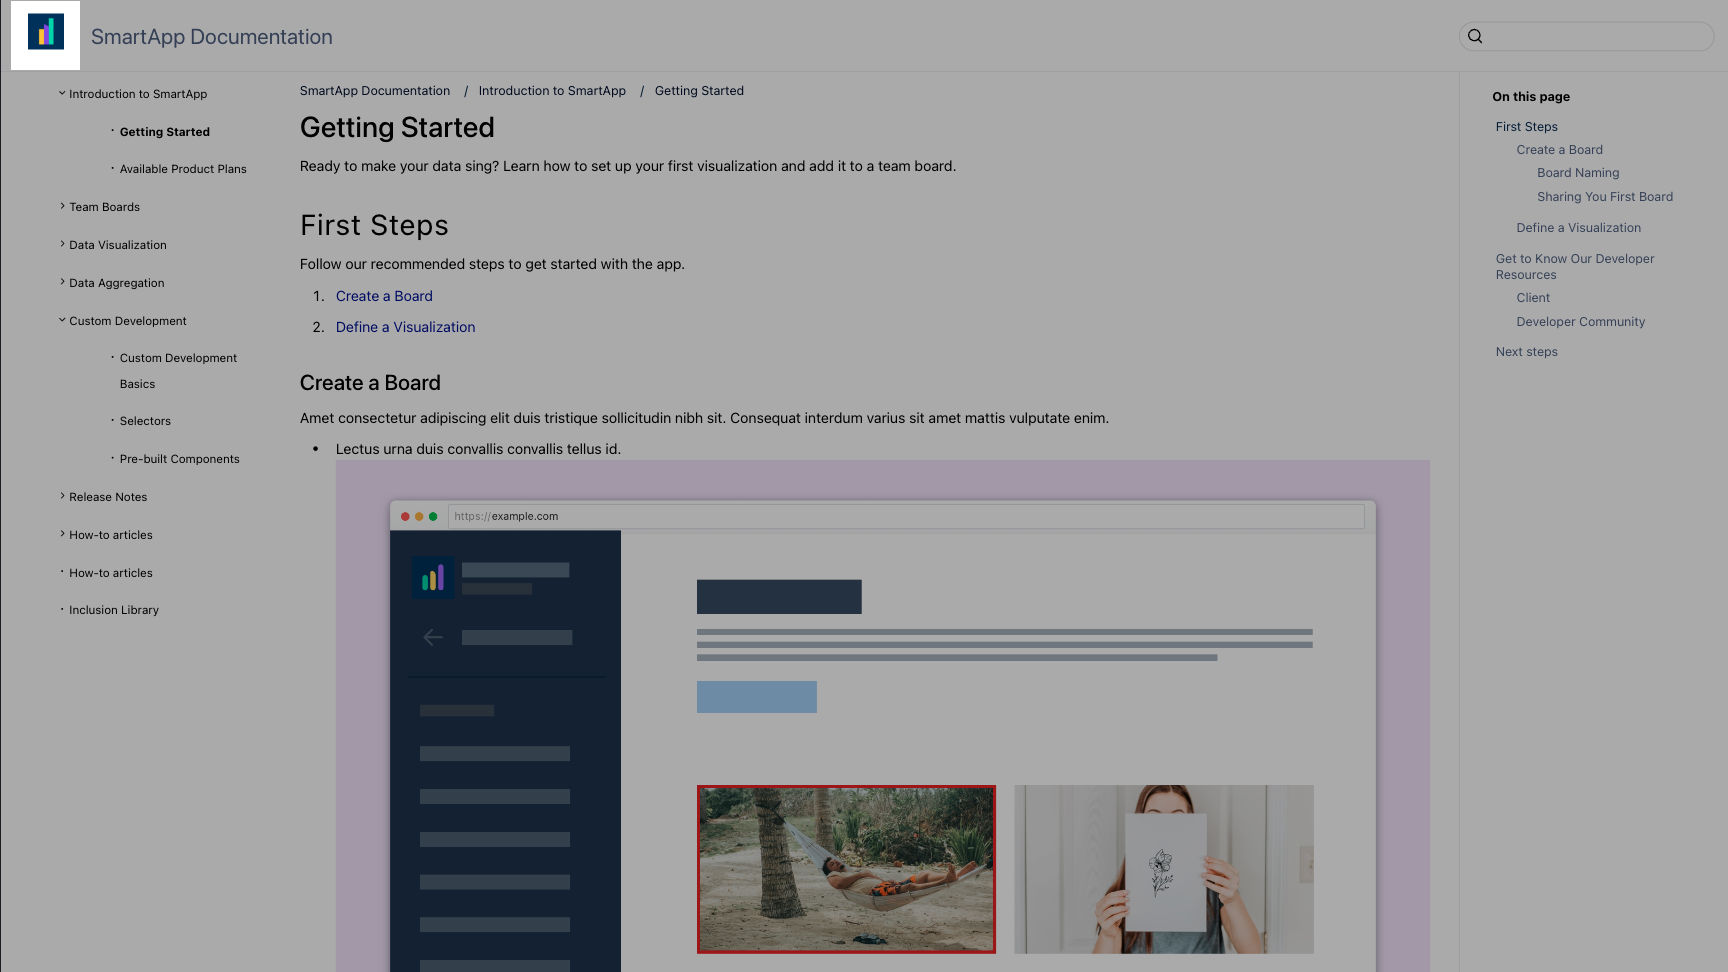Click the bar-chart logo inside the browser mockup sidebar

[432, 577]
